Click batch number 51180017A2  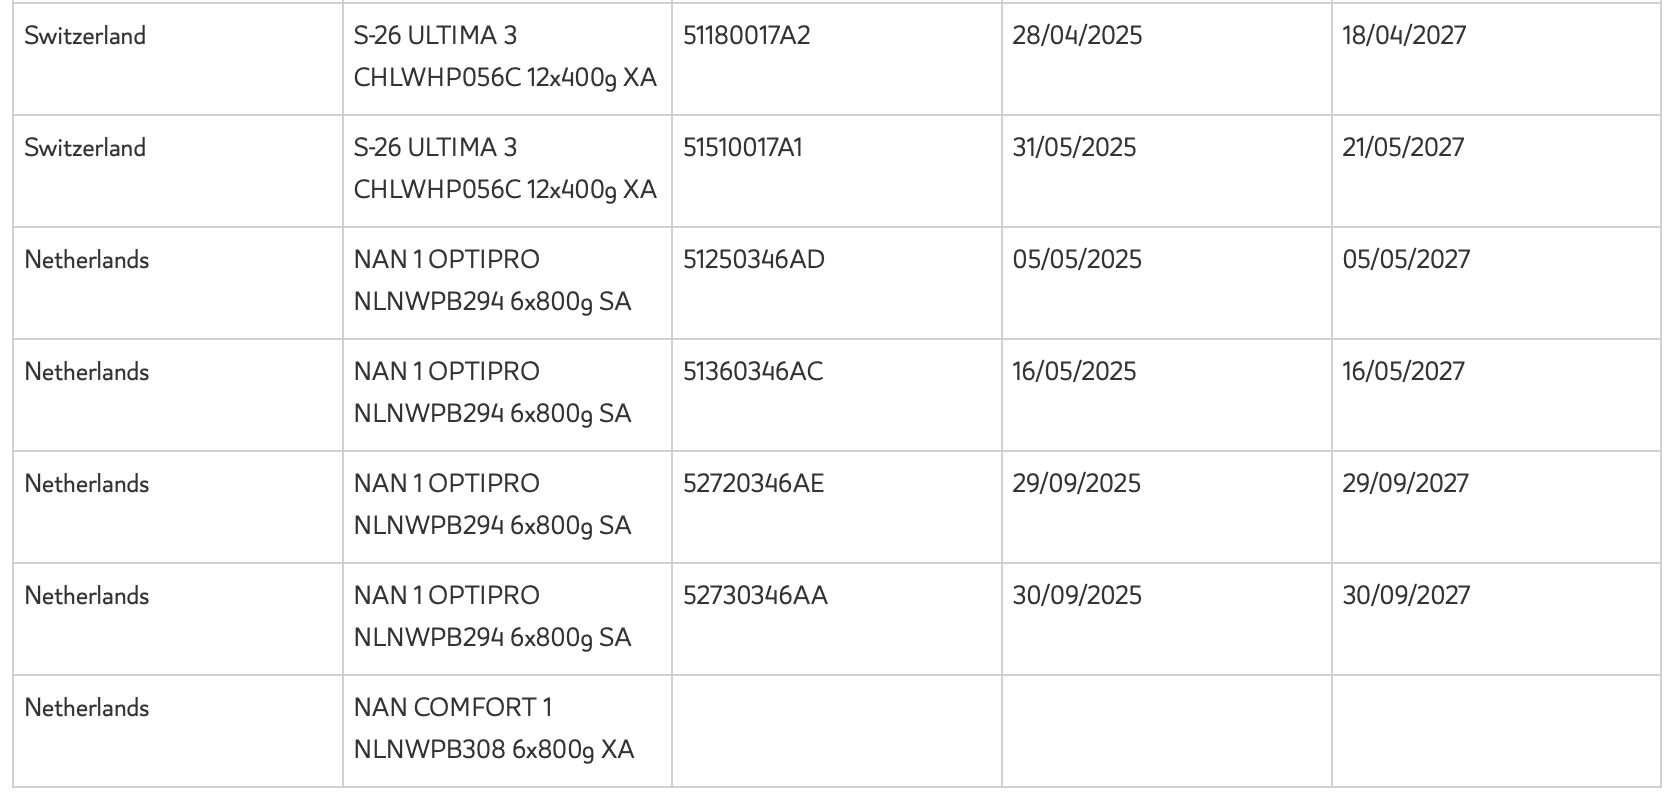click(x=746, y=36)
